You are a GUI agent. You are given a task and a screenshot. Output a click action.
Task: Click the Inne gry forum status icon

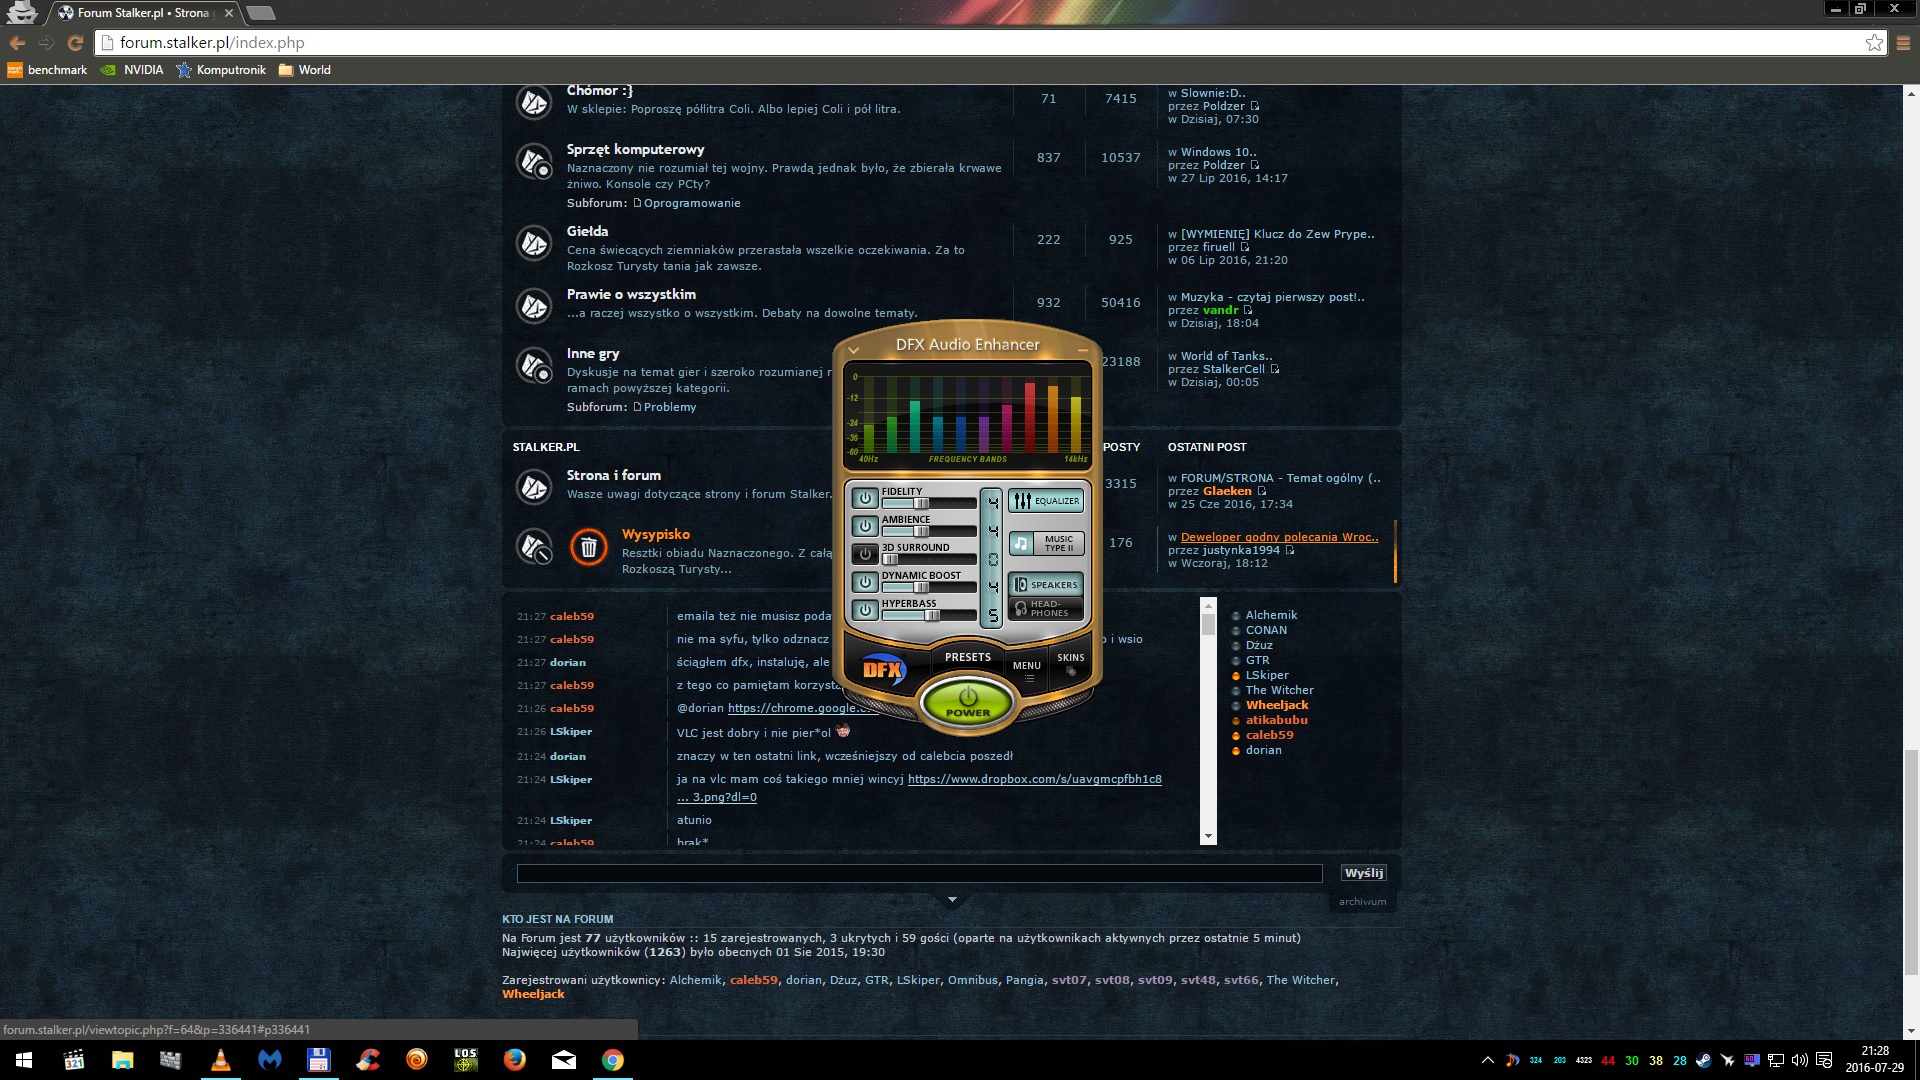534,365
